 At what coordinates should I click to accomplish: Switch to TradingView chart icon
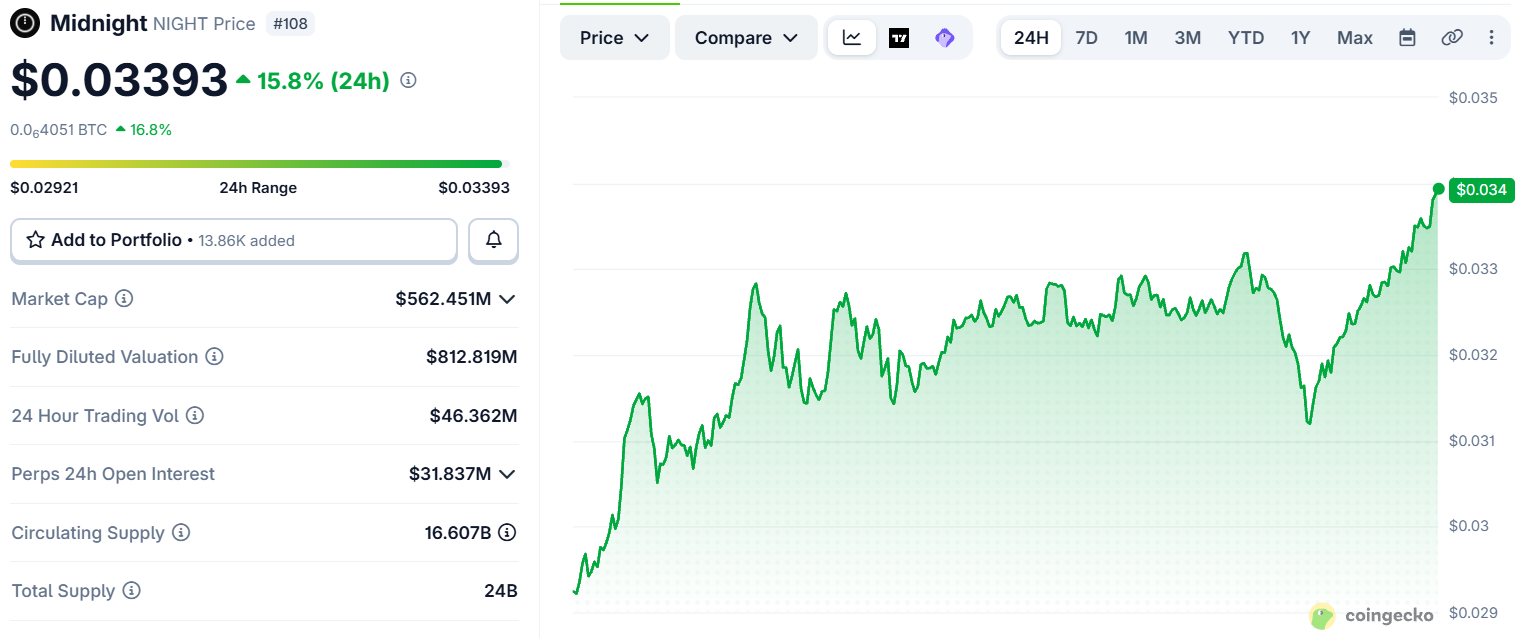[x=899, y=38]
